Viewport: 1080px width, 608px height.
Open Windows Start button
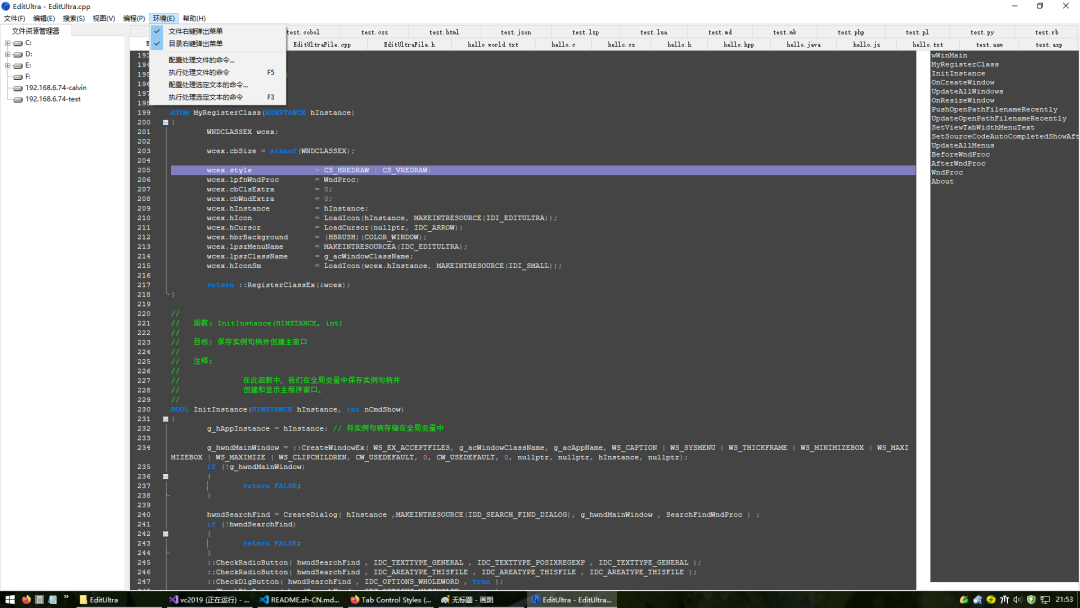tap(10, 600)
